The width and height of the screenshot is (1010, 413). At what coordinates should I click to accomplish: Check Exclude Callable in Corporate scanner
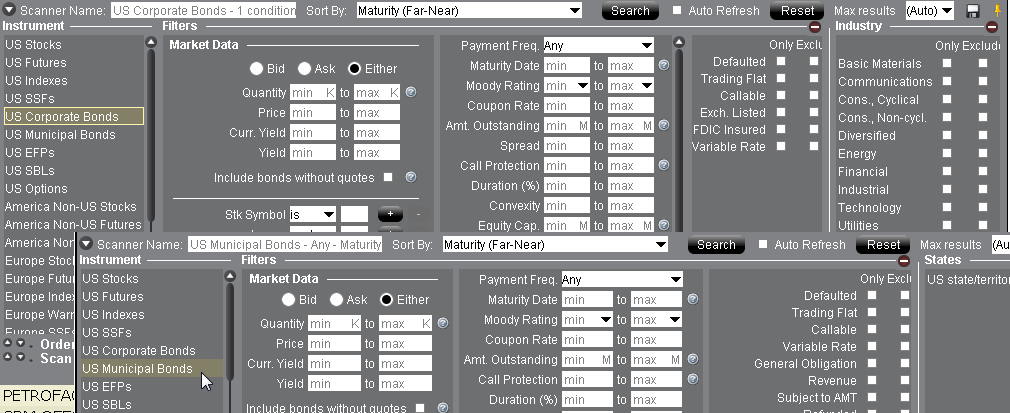pyautogui.click(x=814, y=95)
